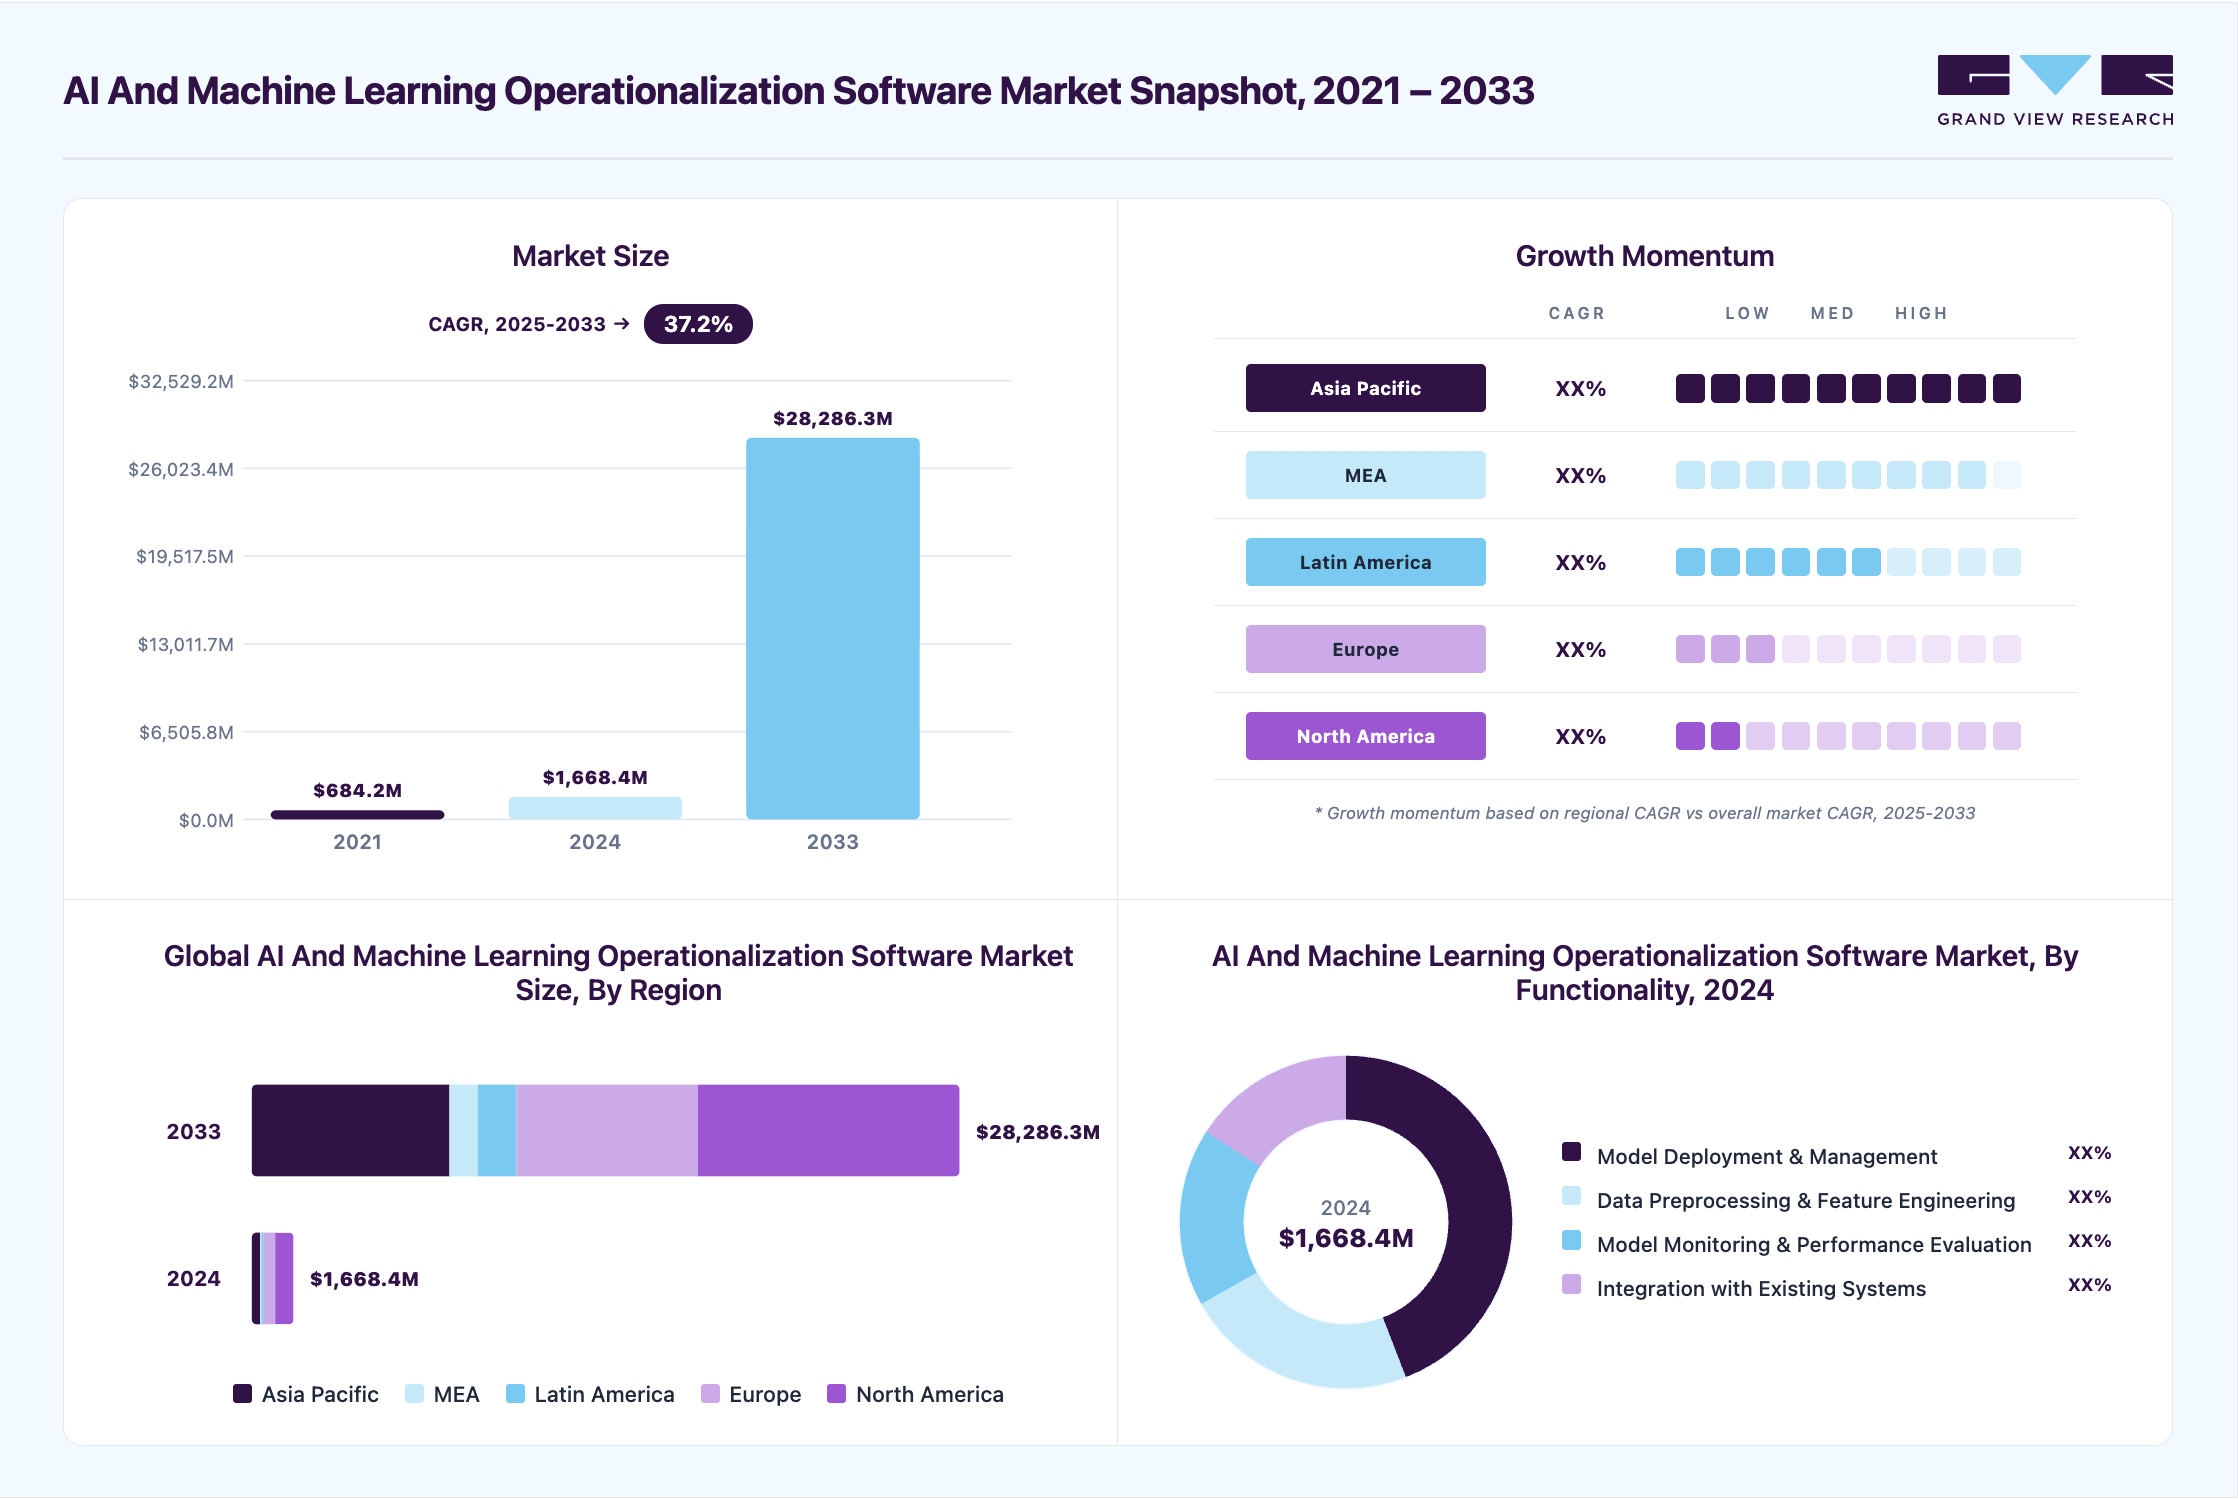
Task: Click the Growth Momentum section title
Action: (x=1644, y=256)
